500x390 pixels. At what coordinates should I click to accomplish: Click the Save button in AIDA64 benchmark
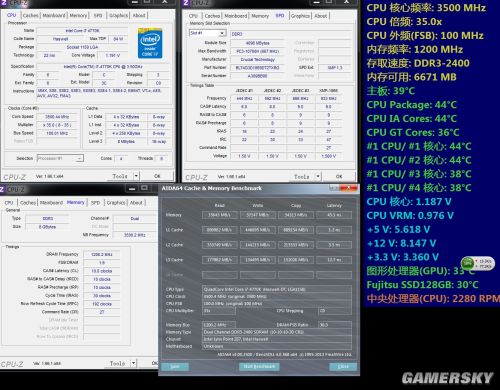[x=175, y=367]
